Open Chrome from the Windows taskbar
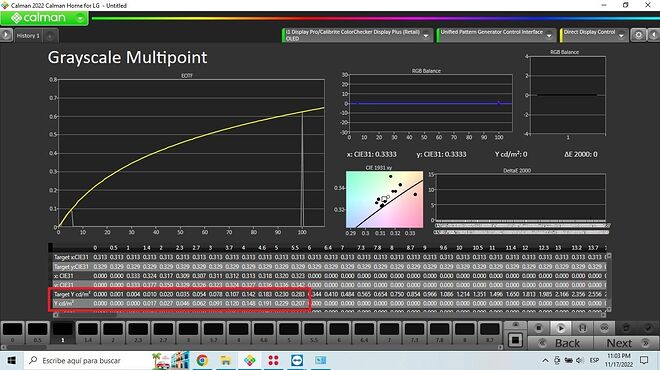 pyautogui.click(x=202, y=360)
